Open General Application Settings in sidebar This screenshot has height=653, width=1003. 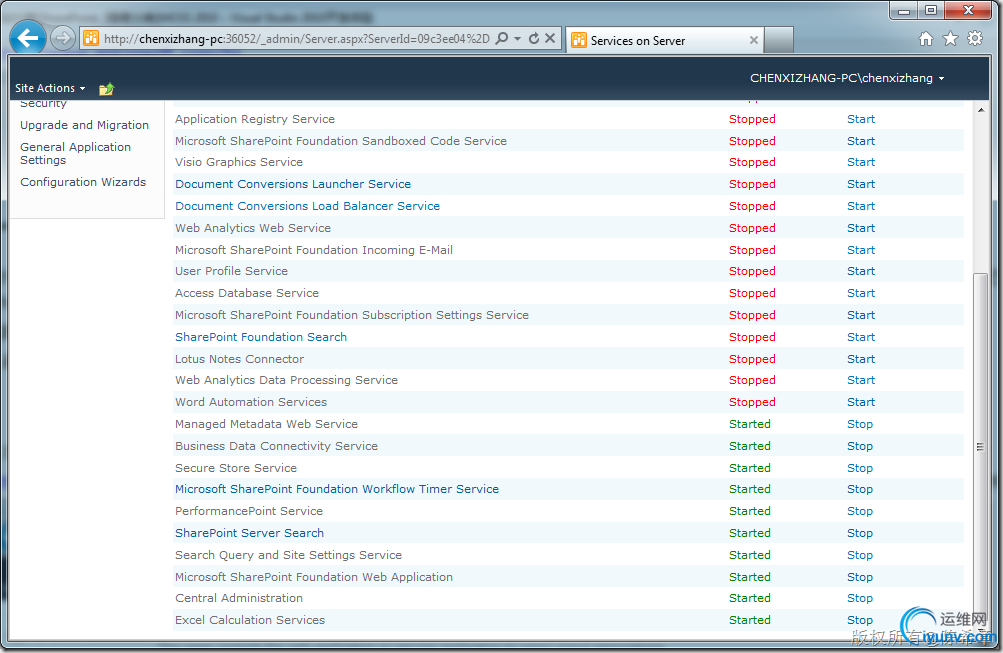(75, 153)
